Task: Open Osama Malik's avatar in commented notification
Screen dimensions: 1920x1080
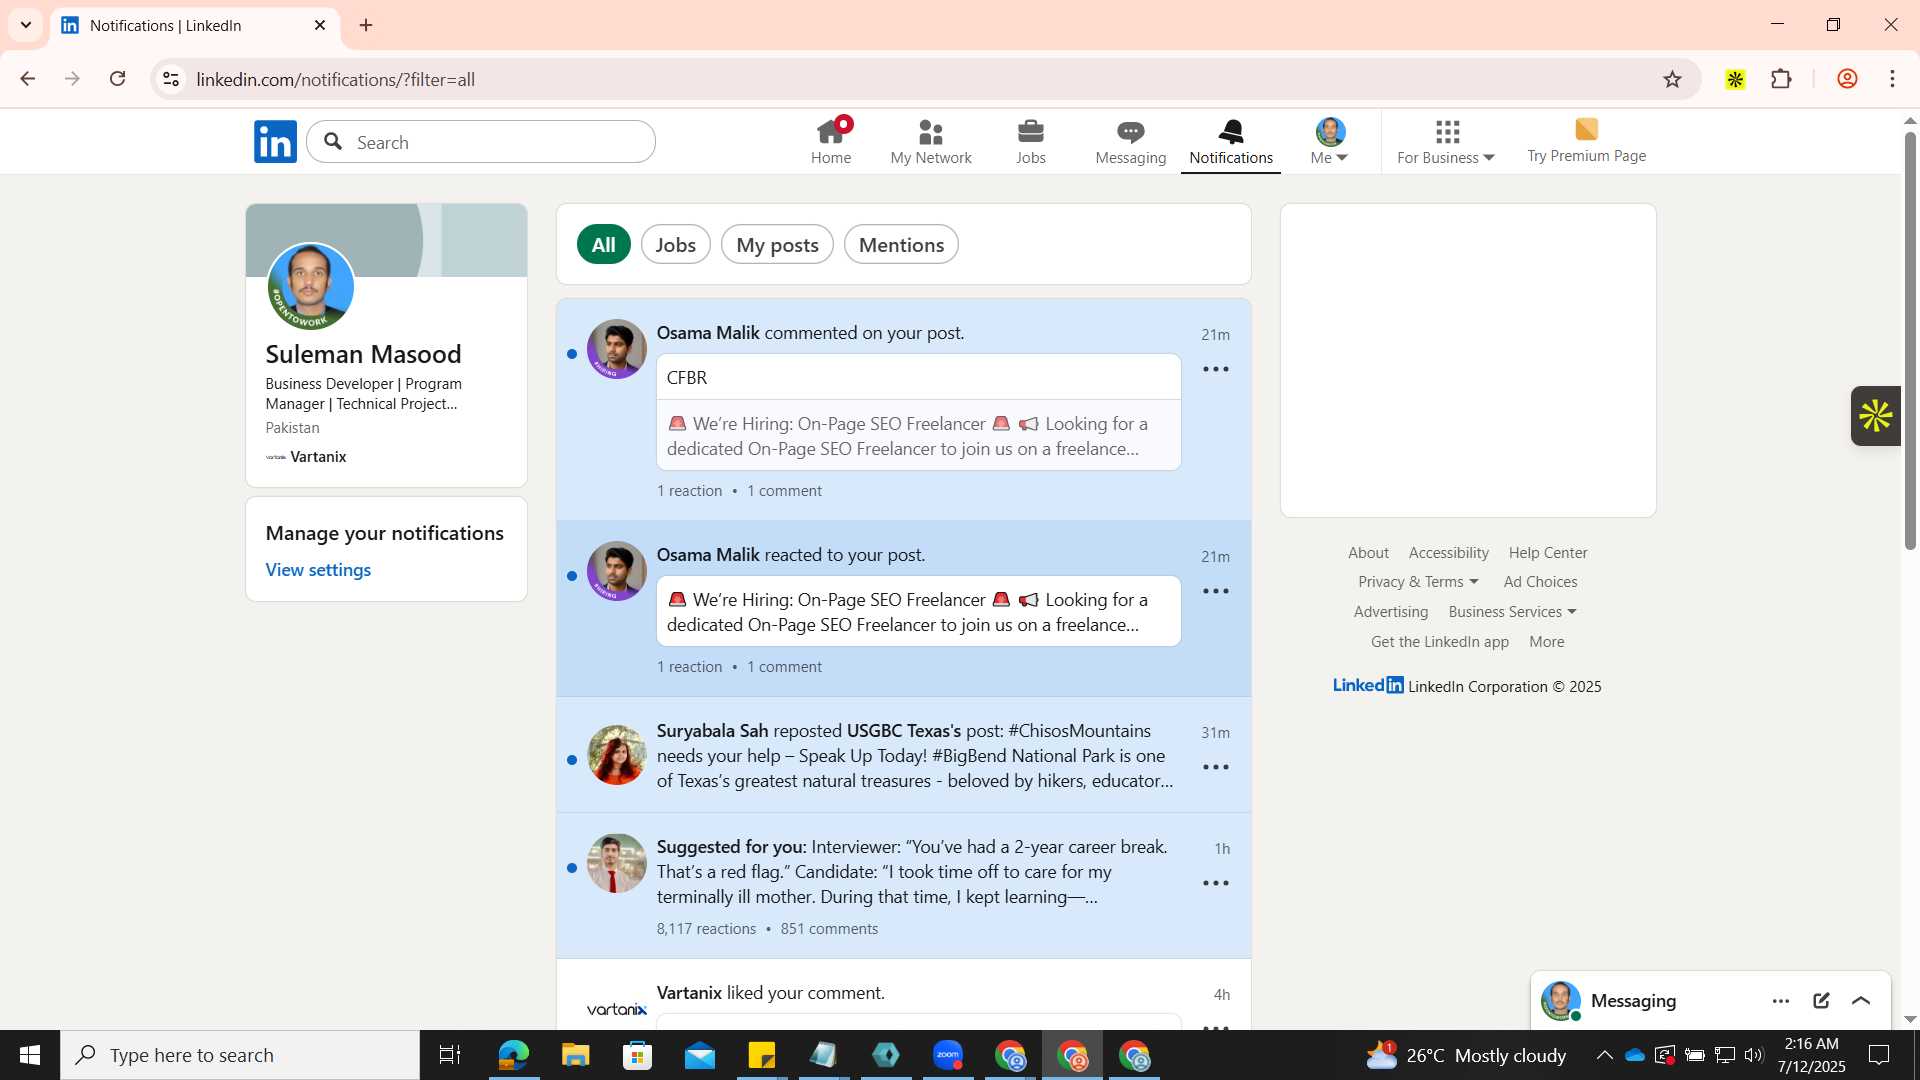Action: pos(617,349)
